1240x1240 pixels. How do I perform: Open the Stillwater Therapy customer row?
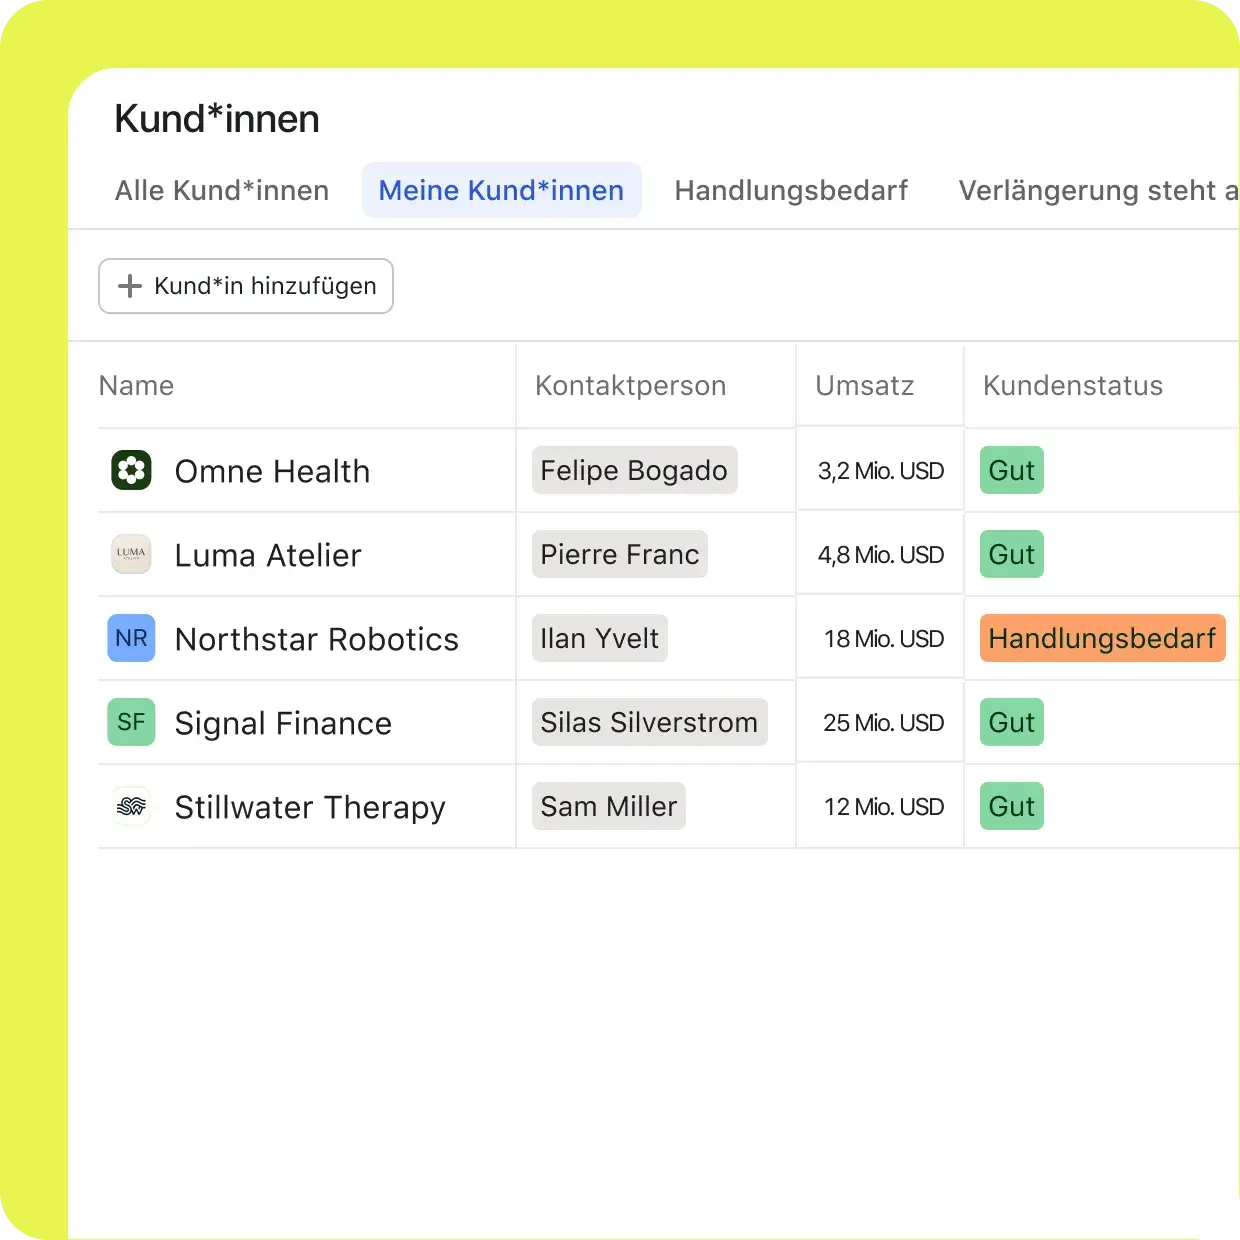tap(669, 806)
